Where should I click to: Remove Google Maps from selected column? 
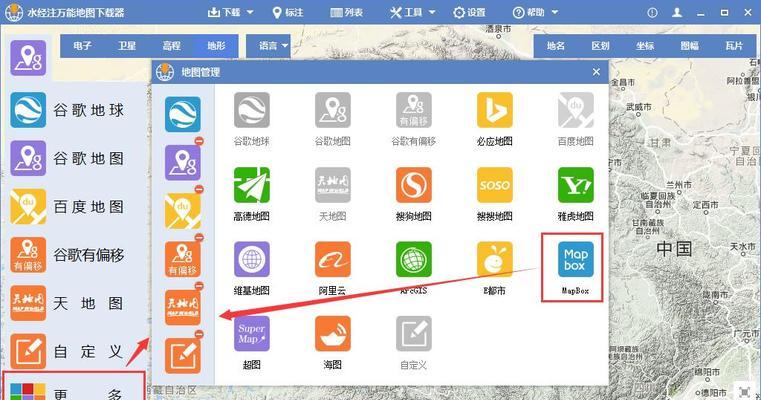click(x=199, y=141)
